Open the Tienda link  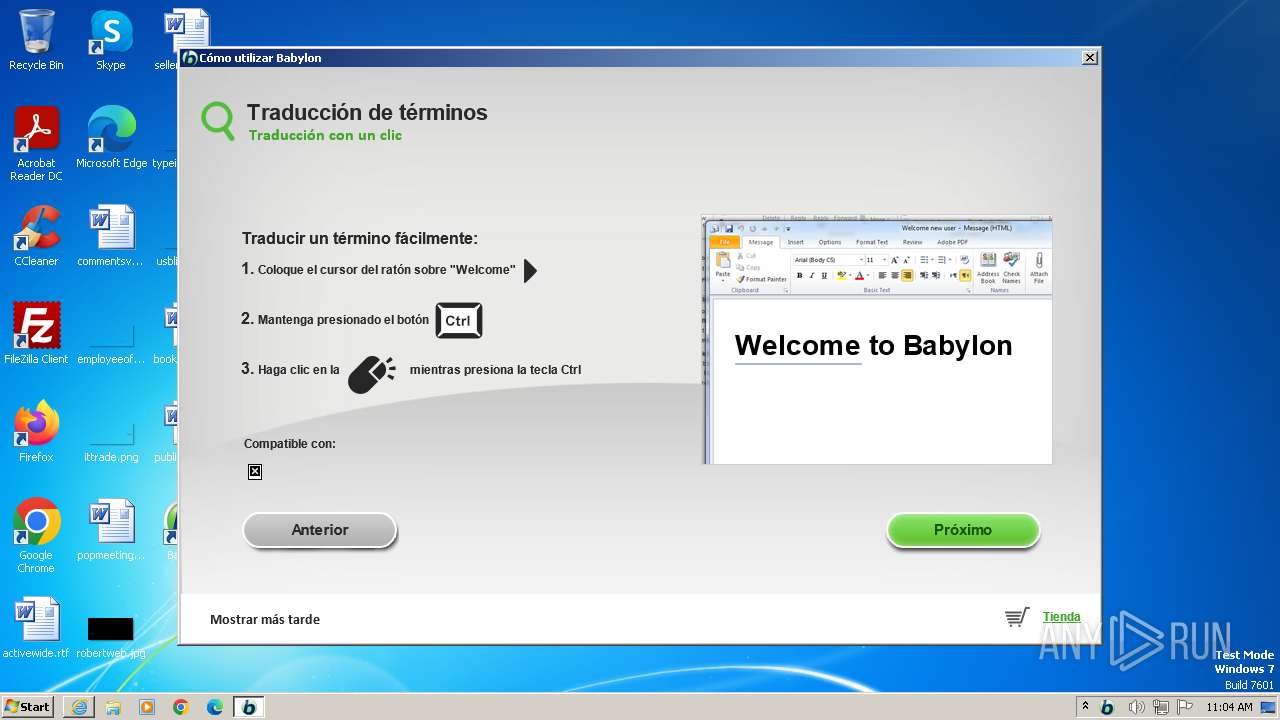pyautogui.click(x=1061, y=617)
